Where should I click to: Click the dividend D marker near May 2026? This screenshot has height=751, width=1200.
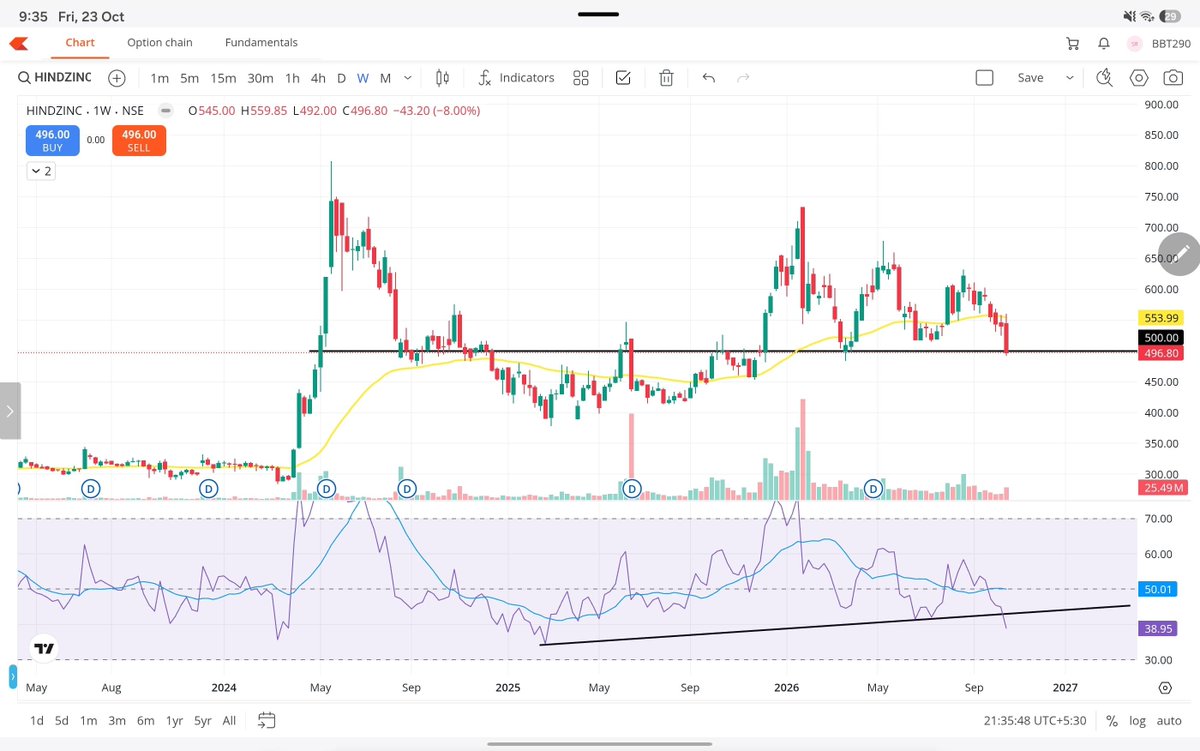coord(873,488)
